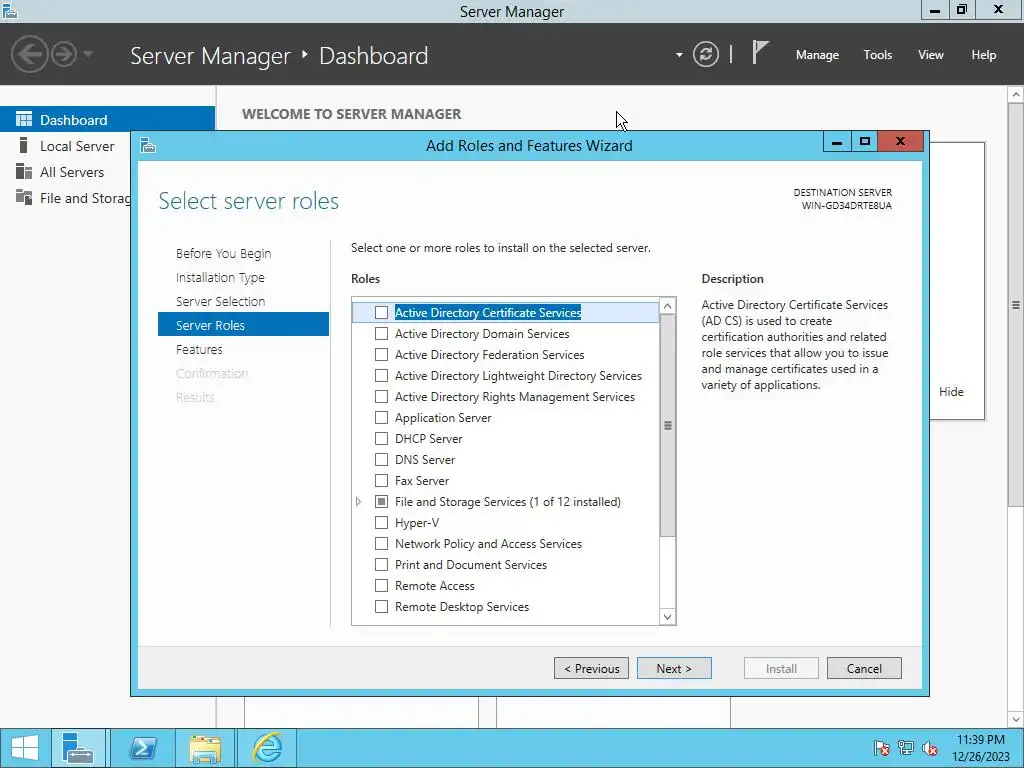Go to Before You Begin step

(x=223, y=253)
